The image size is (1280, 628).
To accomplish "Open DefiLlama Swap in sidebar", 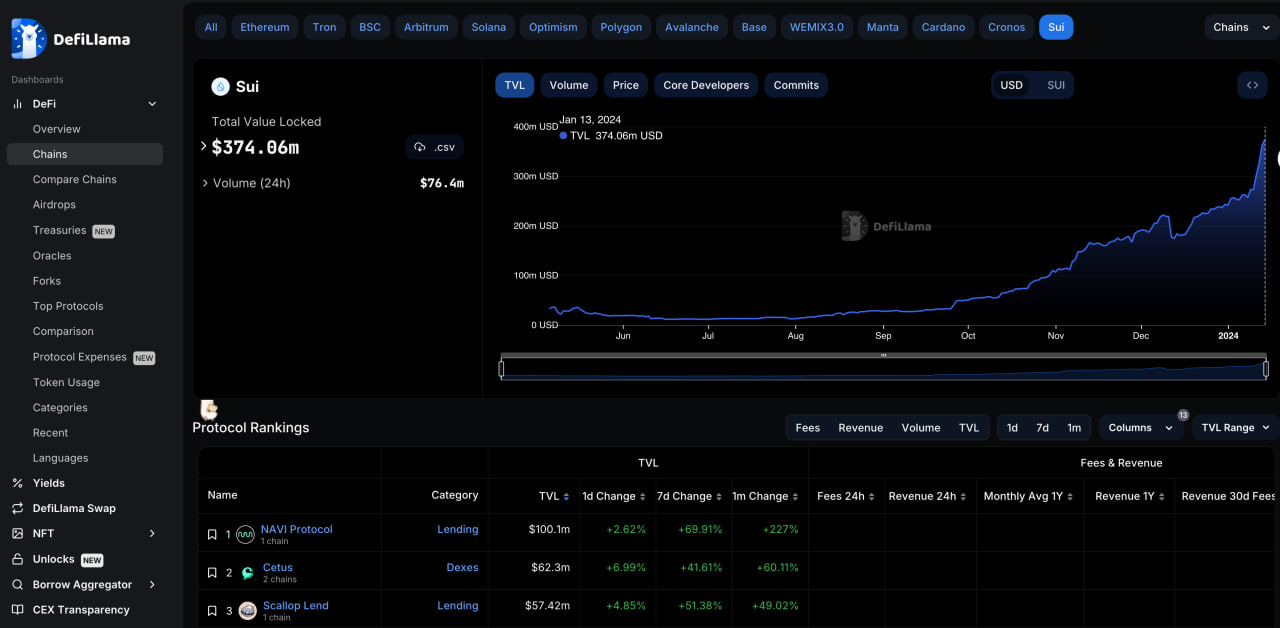I will tap(74, 508).
